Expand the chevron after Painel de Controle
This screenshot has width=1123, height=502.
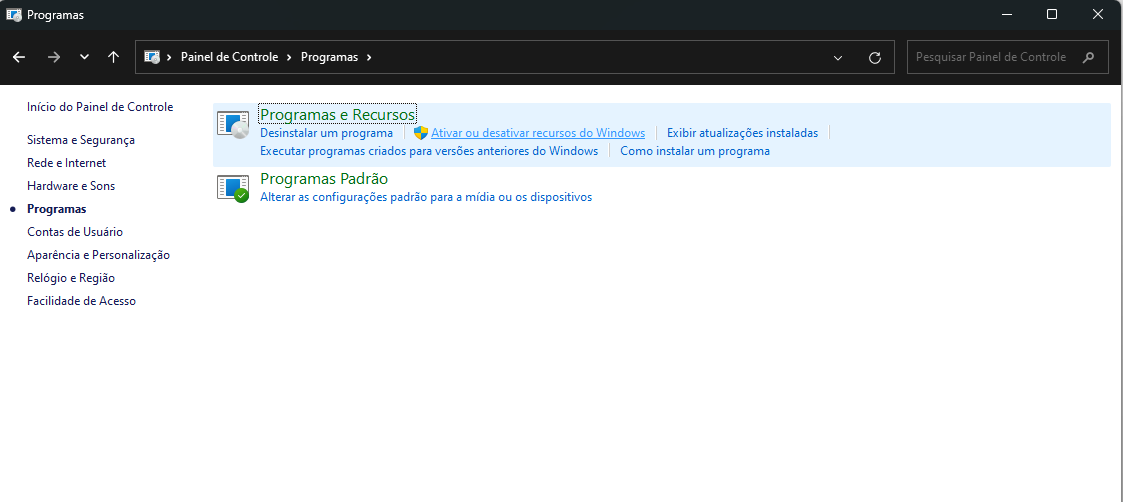pos(289,57)
